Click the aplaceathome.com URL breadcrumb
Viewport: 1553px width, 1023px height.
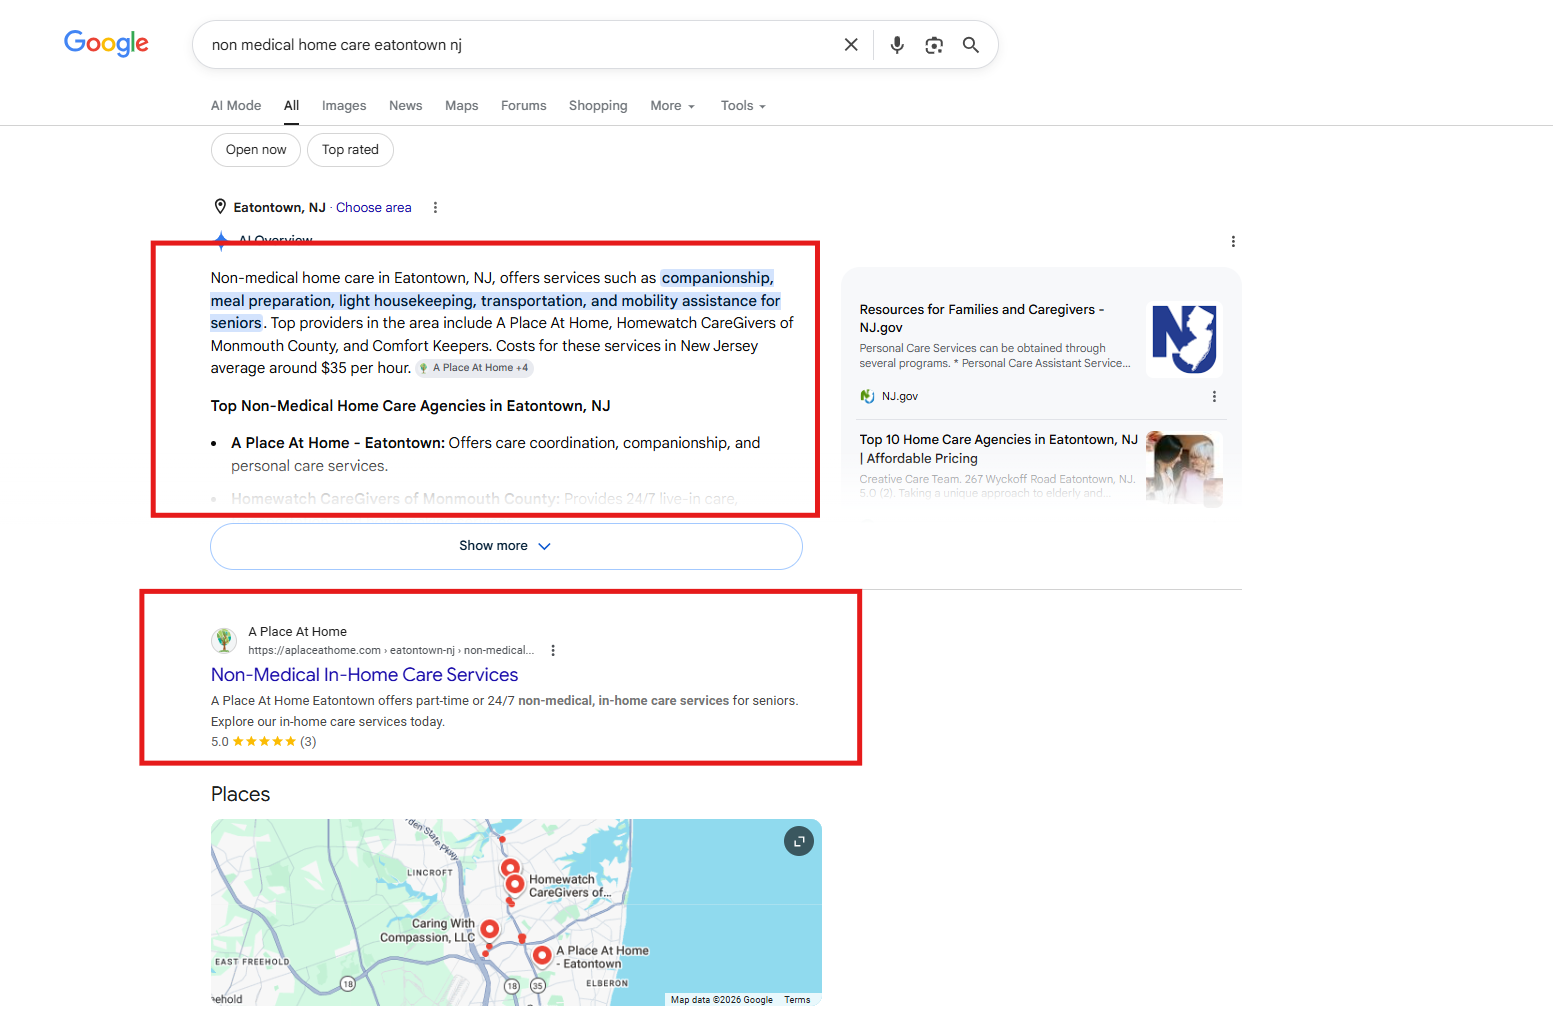click(391, 650)
